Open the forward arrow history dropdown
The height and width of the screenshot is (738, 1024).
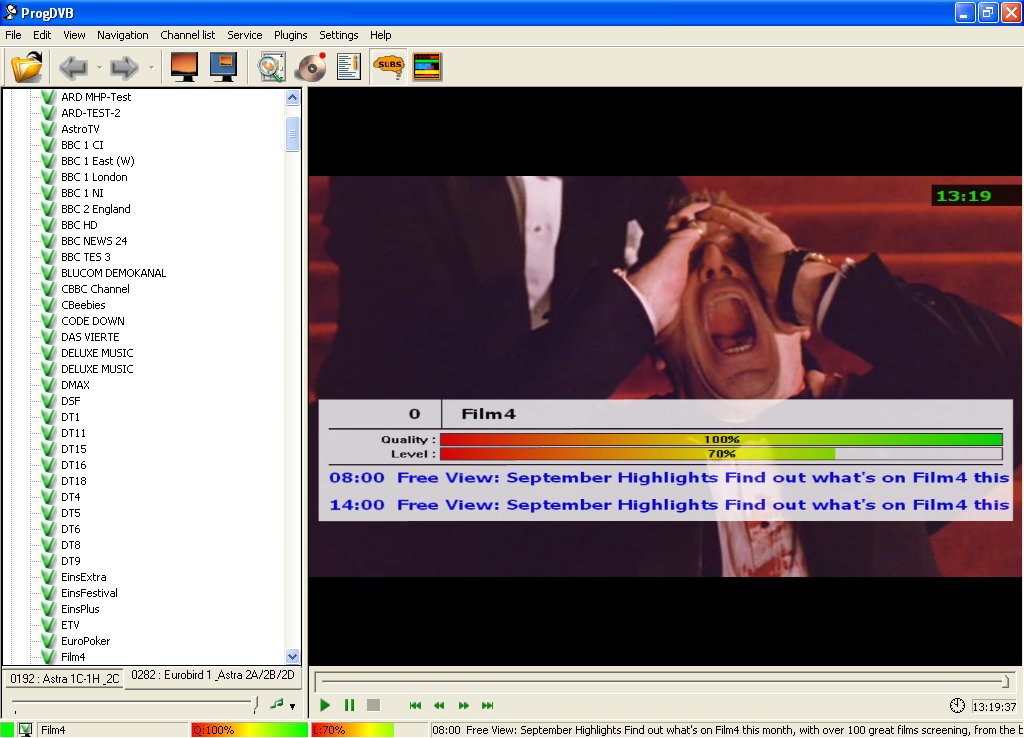(151, 67)
